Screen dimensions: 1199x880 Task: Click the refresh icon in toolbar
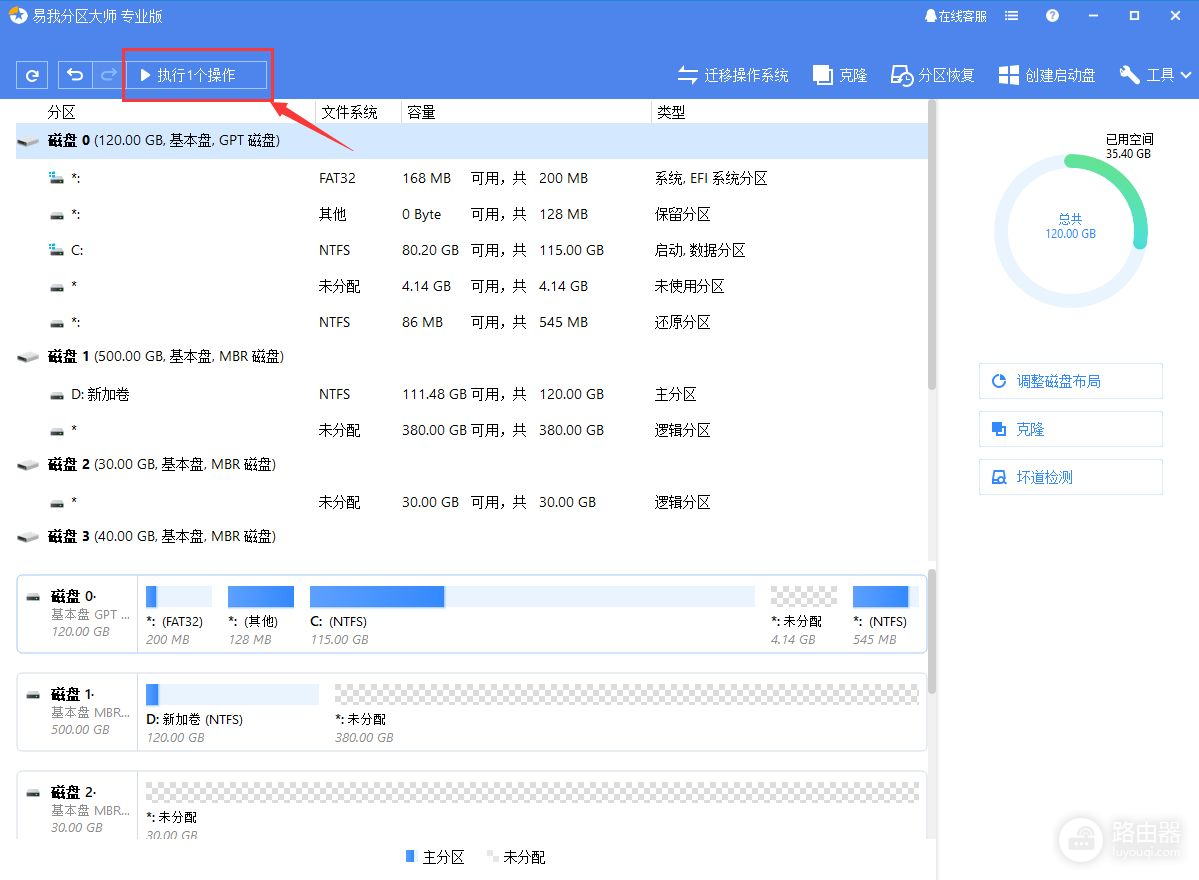[32, 75]
